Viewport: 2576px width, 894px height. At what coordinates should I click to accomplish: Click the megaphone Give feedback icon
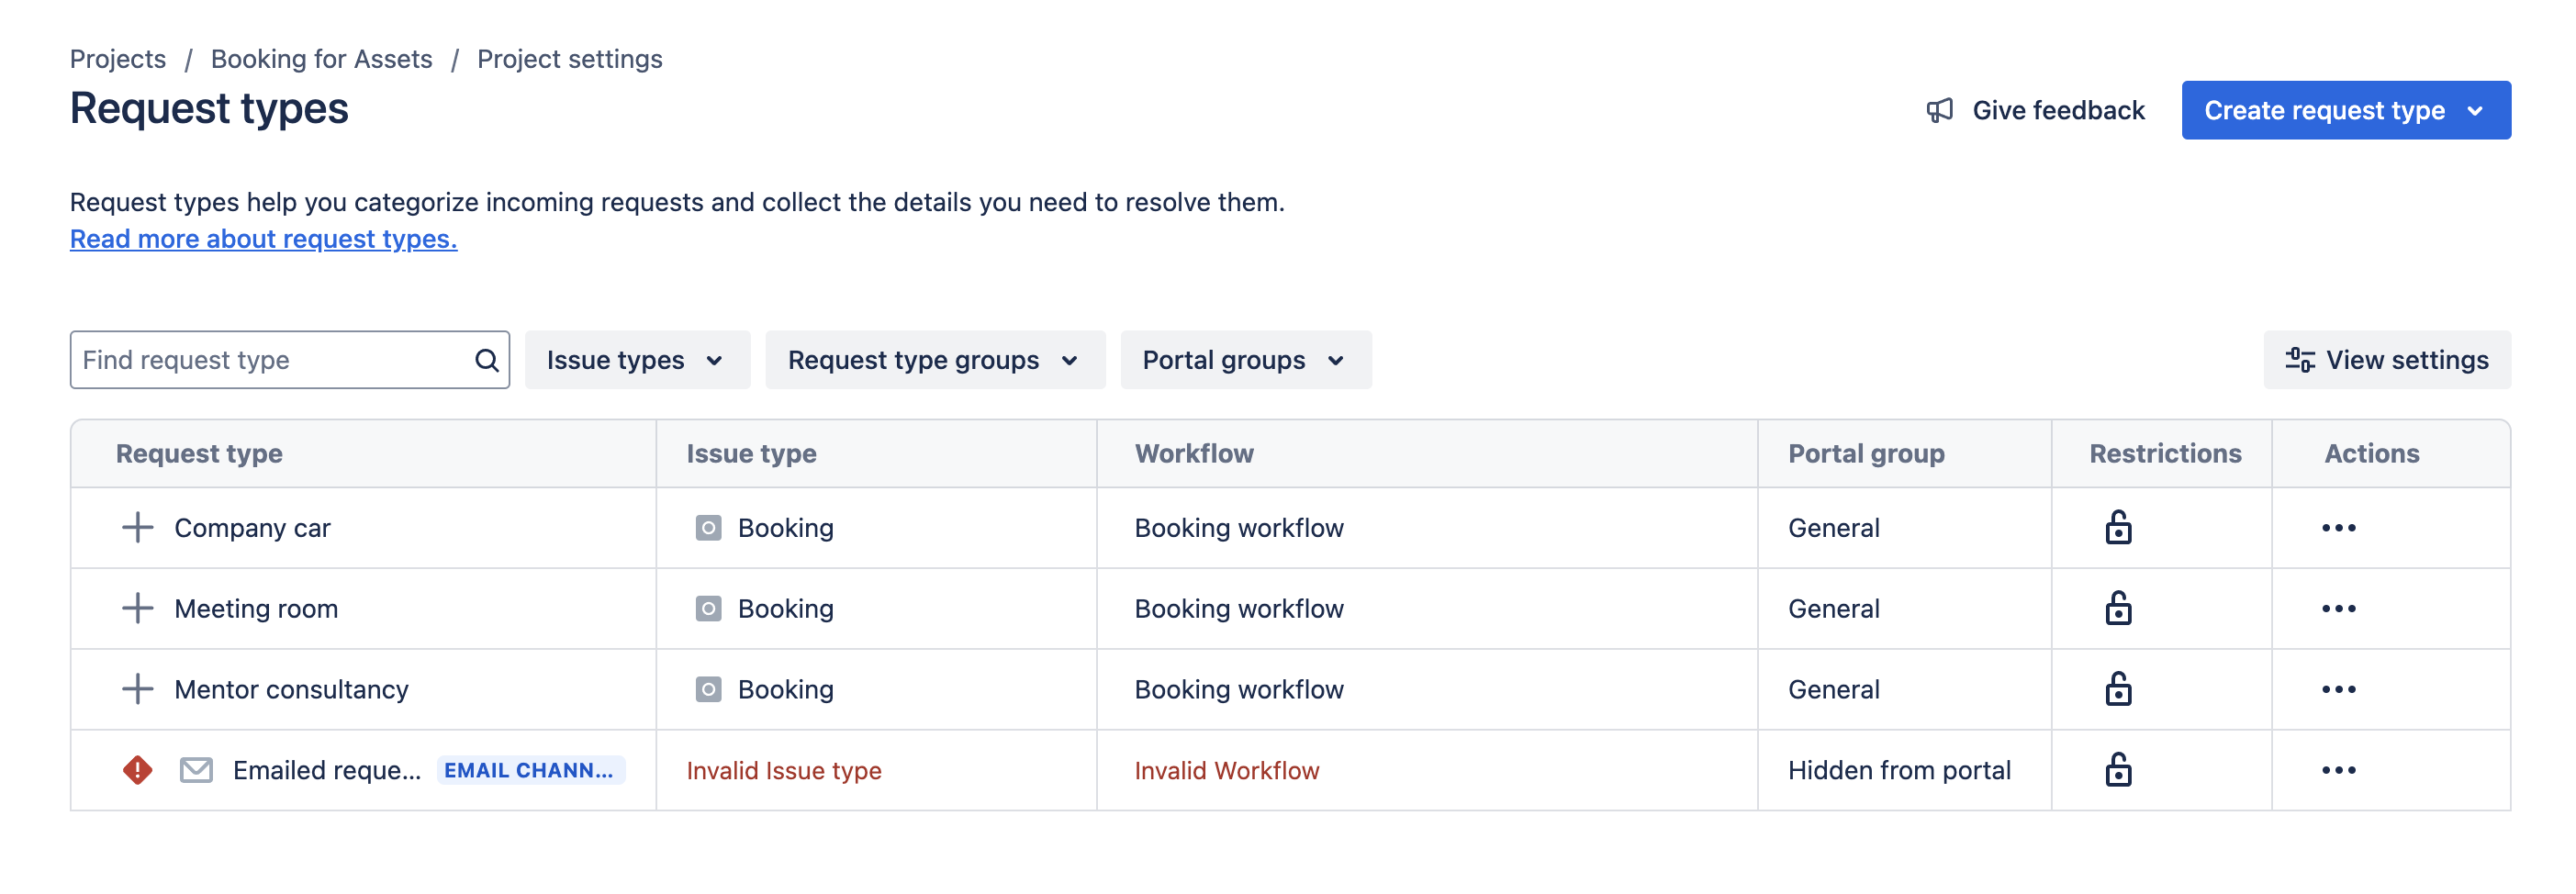point(1939,110)
